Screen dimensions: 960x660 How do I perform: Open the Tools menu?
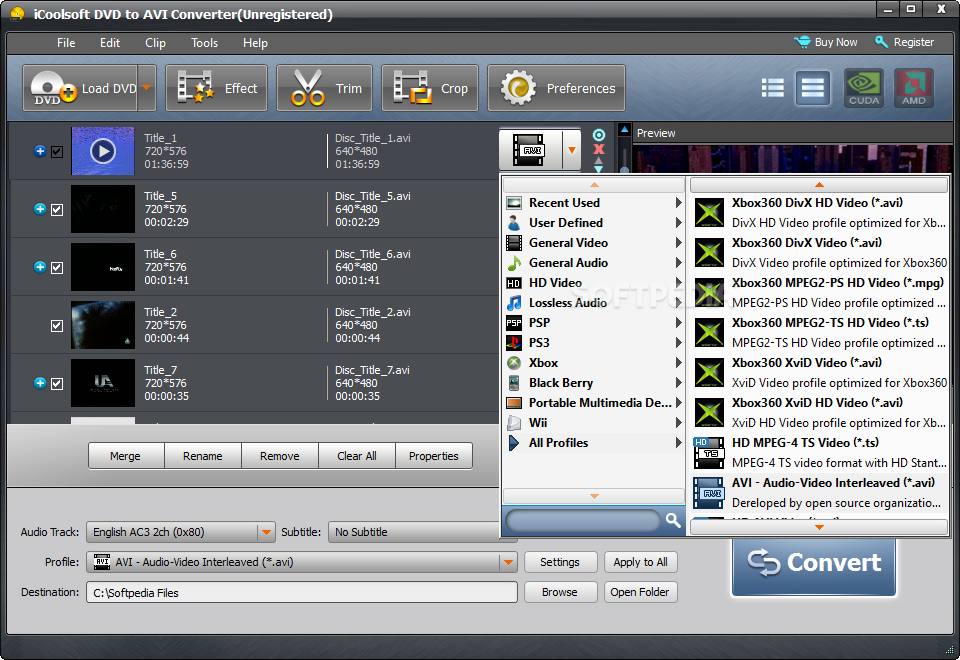[204, 43]
